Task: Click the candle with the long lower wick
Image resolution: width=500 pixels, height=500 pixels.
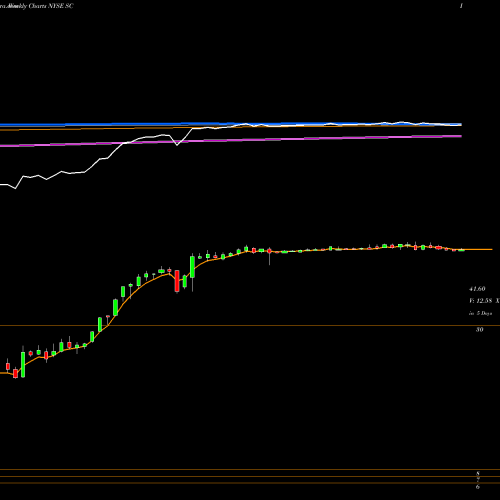Action: [269, 256]
